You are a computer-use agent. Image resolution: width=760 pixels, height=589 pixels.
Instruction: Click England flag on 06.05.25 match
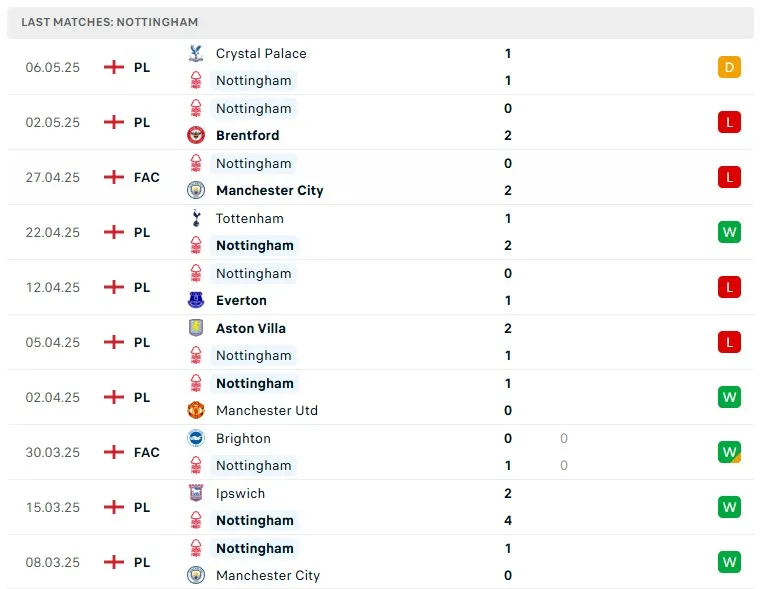click(113, 67)
